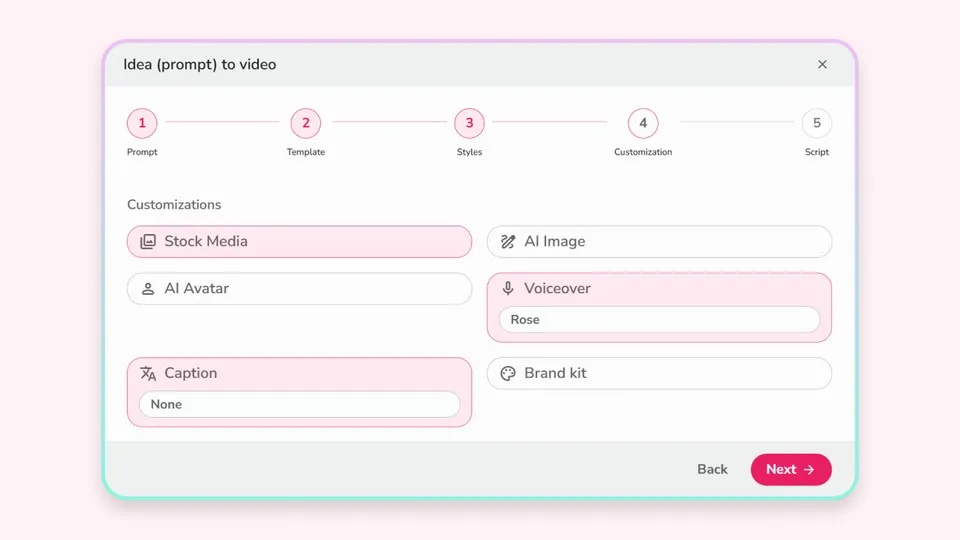The width and height of the screenshot is (960, 540).
Task: Click the Brand kit palette icon
Action: [x=508, y=373]
